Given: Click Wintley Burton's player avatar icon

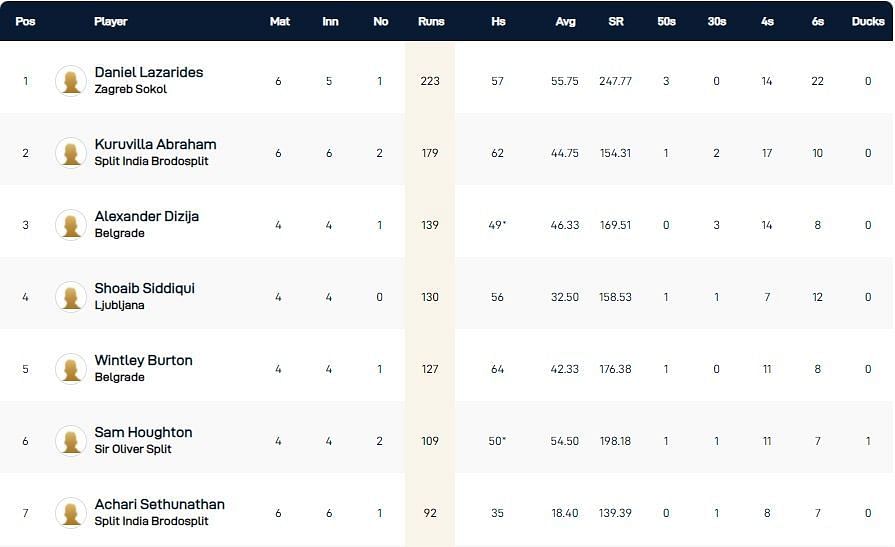Looking at the screenshot, I should tap(71, 369).
